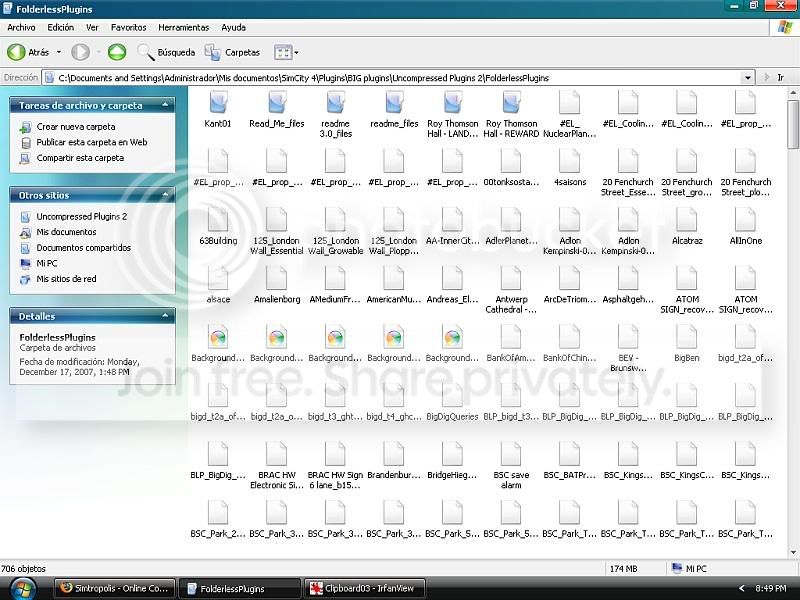Select the 00tonksosta file icon

tap(511, 162)
